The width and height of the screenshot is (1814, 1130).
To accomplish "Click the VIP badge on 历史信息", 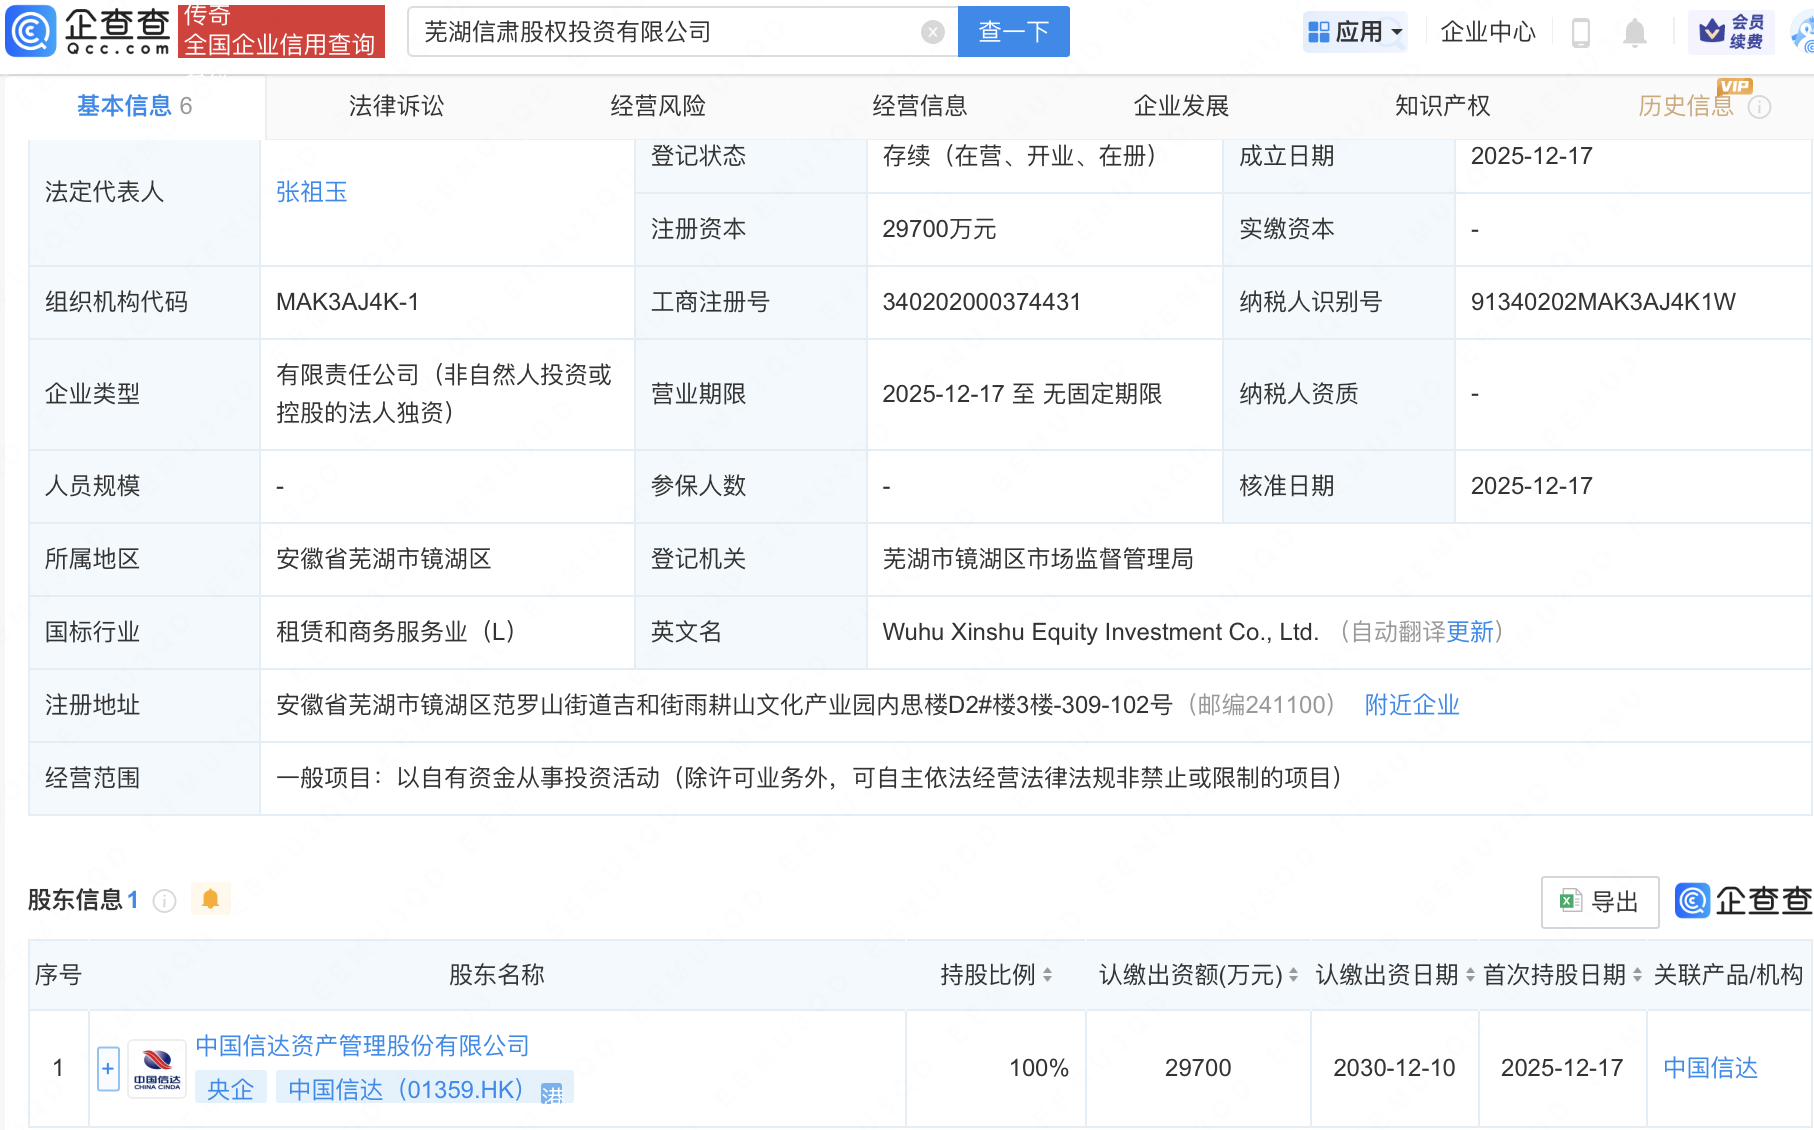I will (x=1735, y=88).
